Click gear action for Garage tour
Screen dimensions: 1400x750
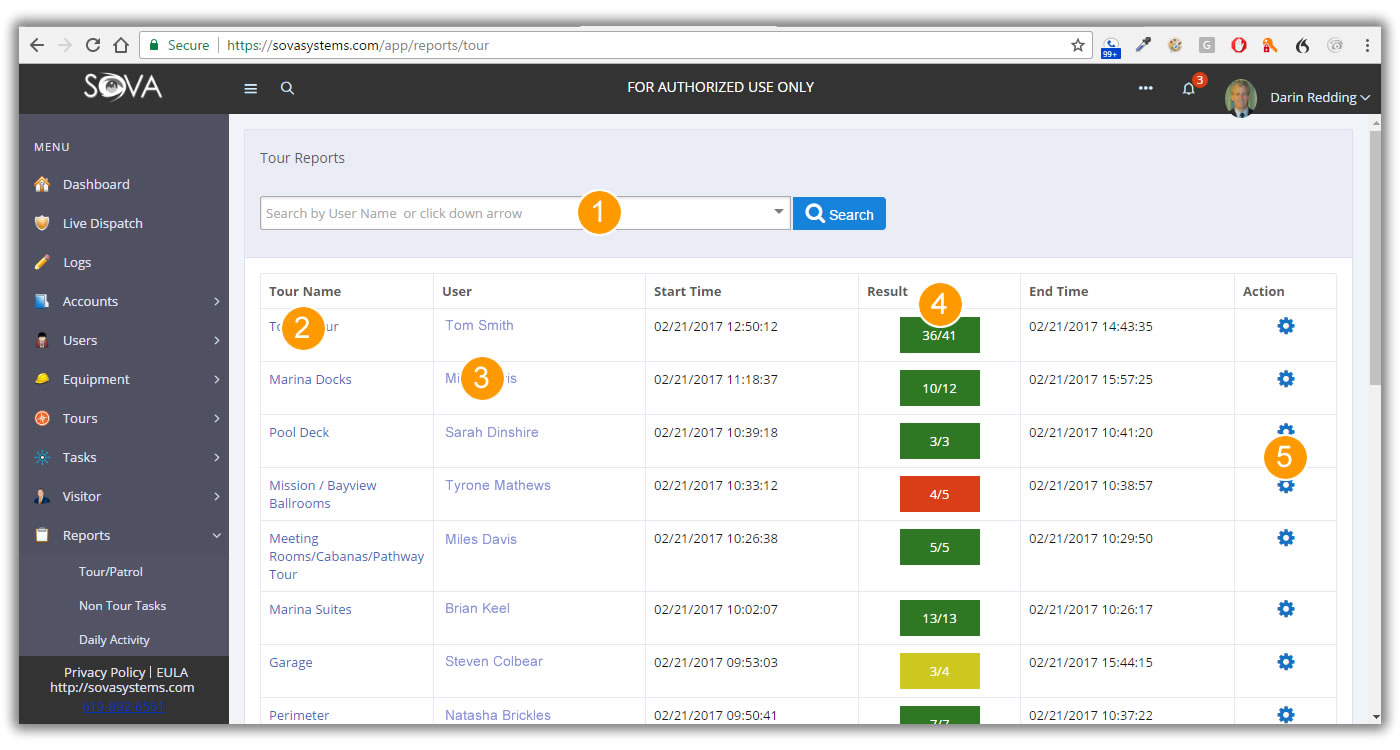point(1286,661)
